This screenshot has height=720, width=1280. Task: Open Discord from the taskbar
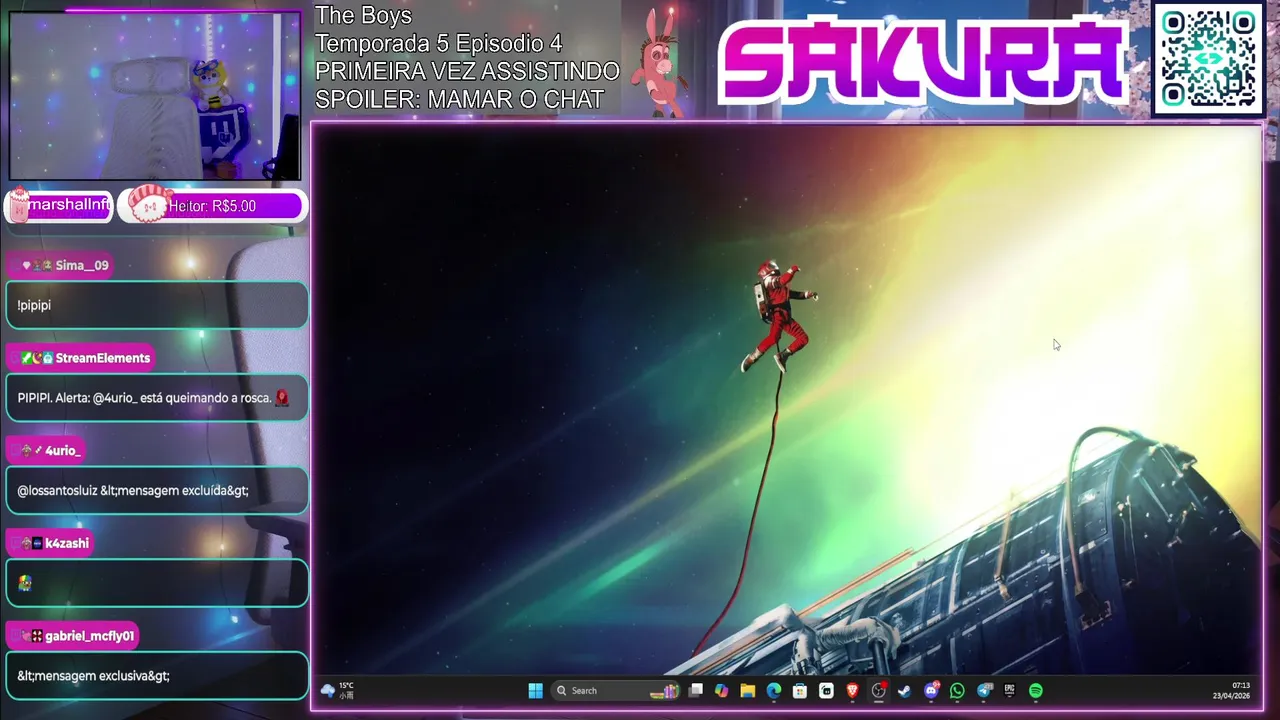pos(932,690)
